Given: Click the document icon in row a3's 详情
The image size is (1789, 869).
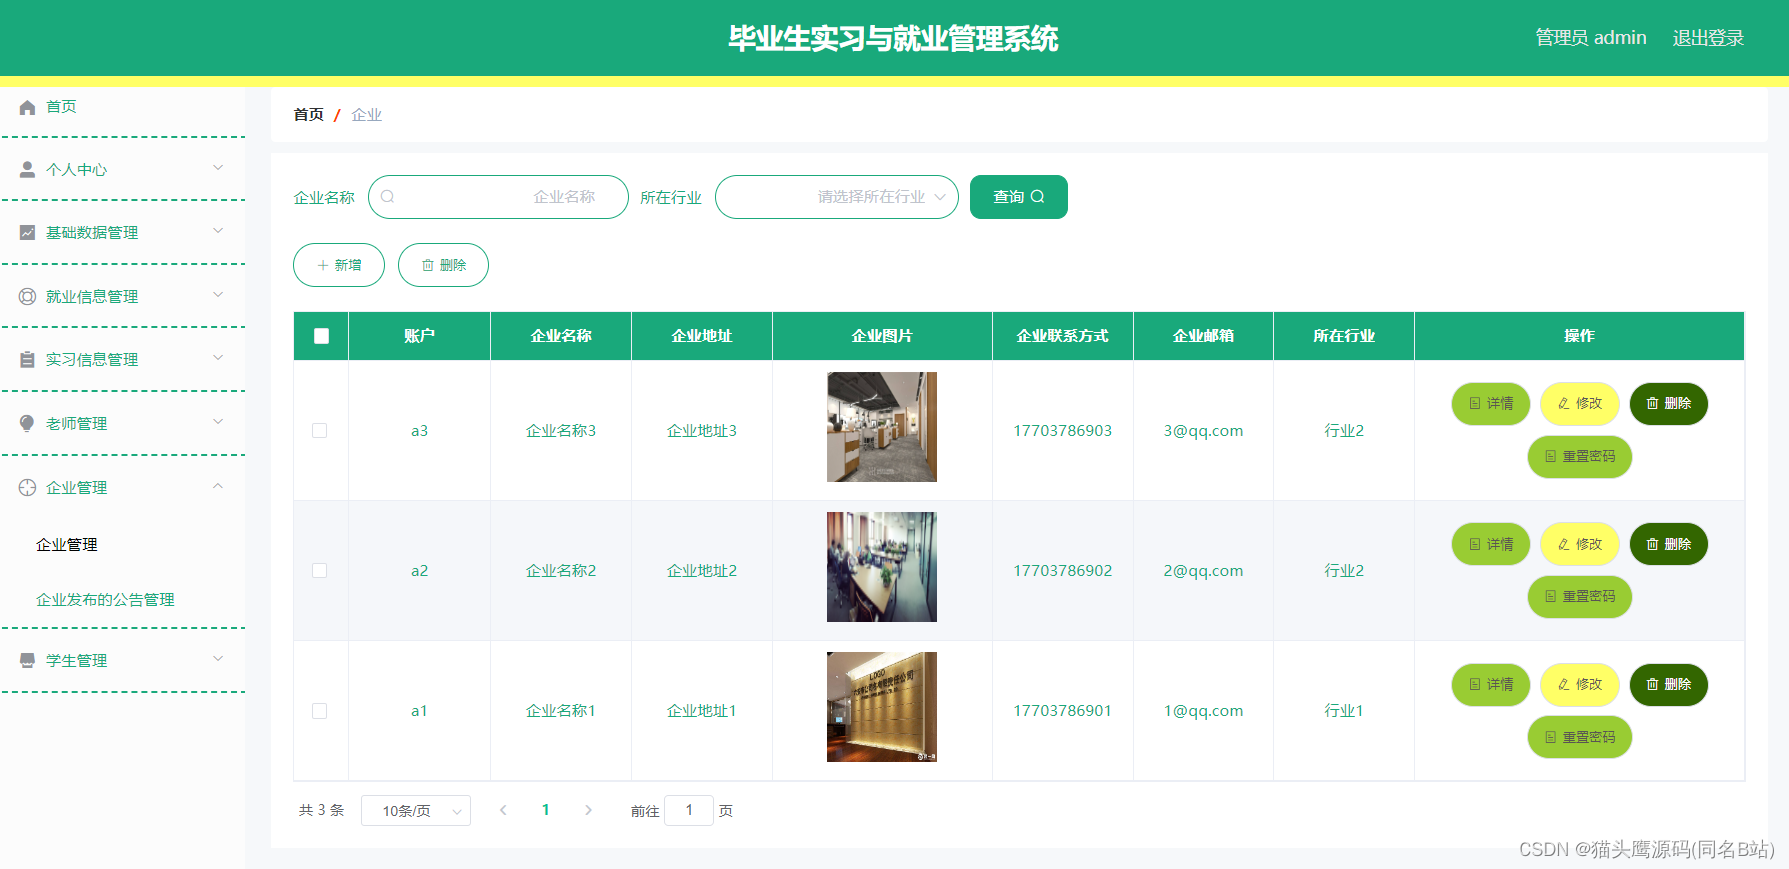Looking at the screenshot, I should 1475,403.
